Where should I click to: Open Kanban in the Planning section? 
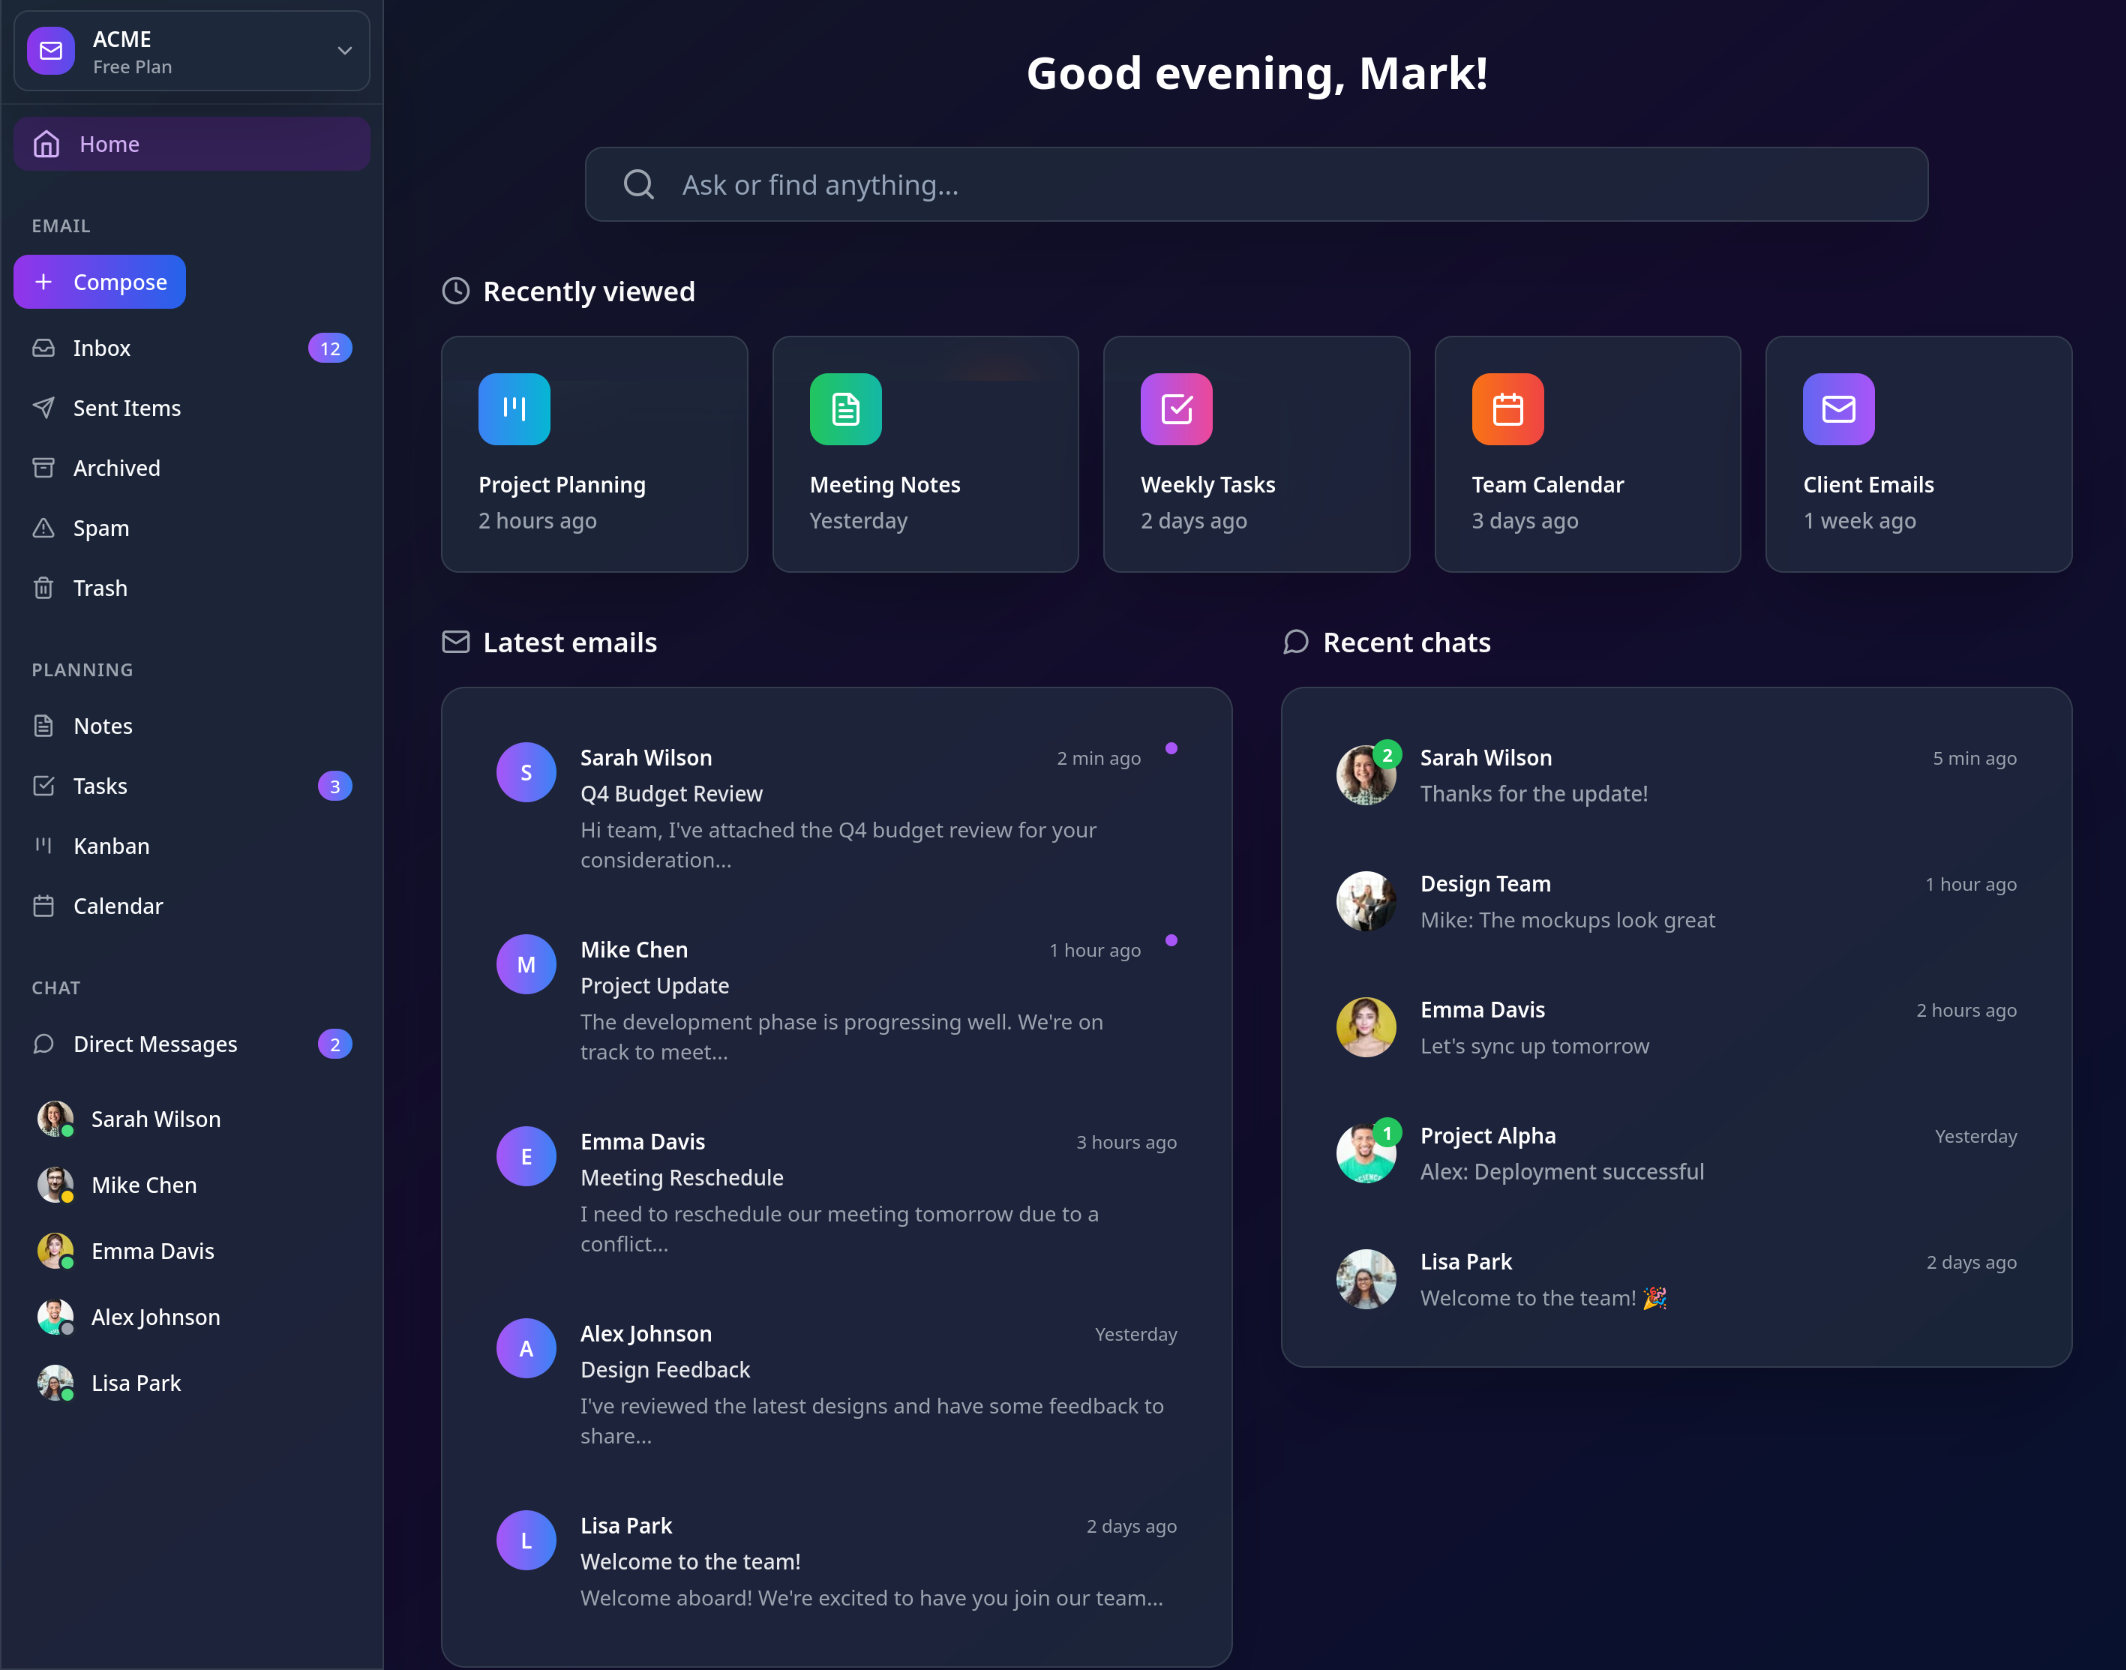(x=111, y=846)
